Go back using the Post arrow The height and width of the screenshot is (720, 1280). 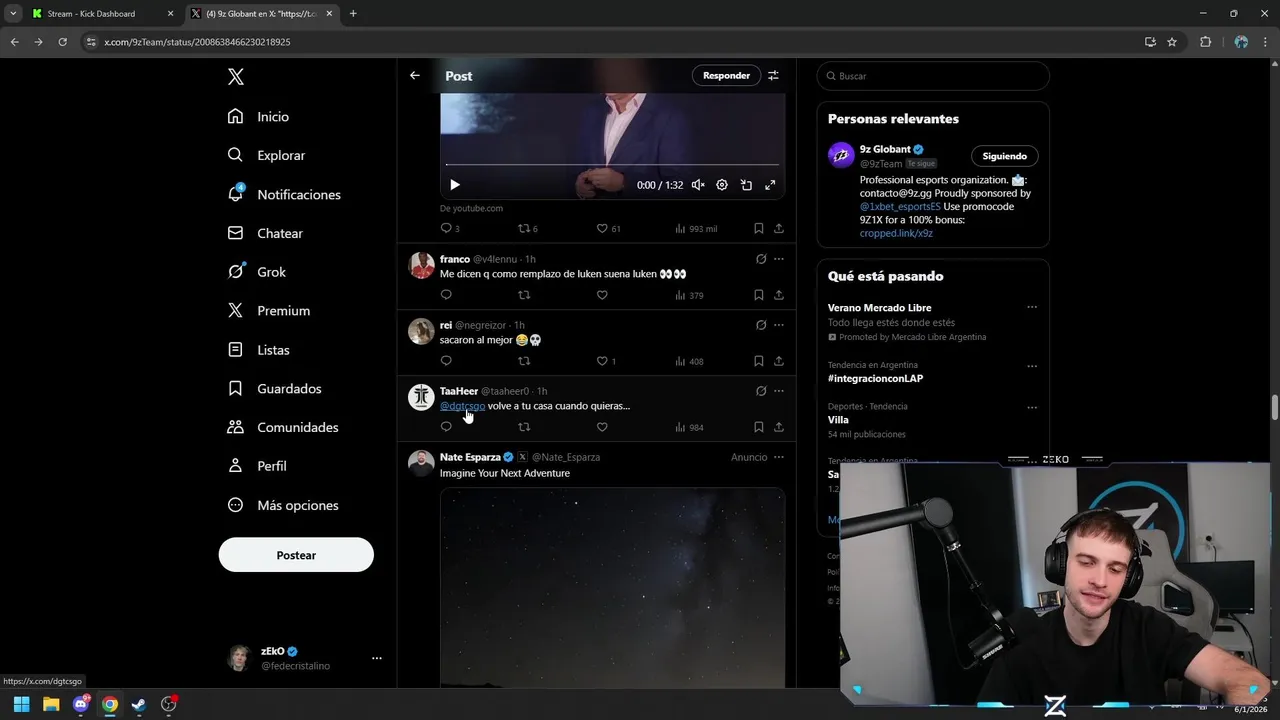tap(415, 75)
